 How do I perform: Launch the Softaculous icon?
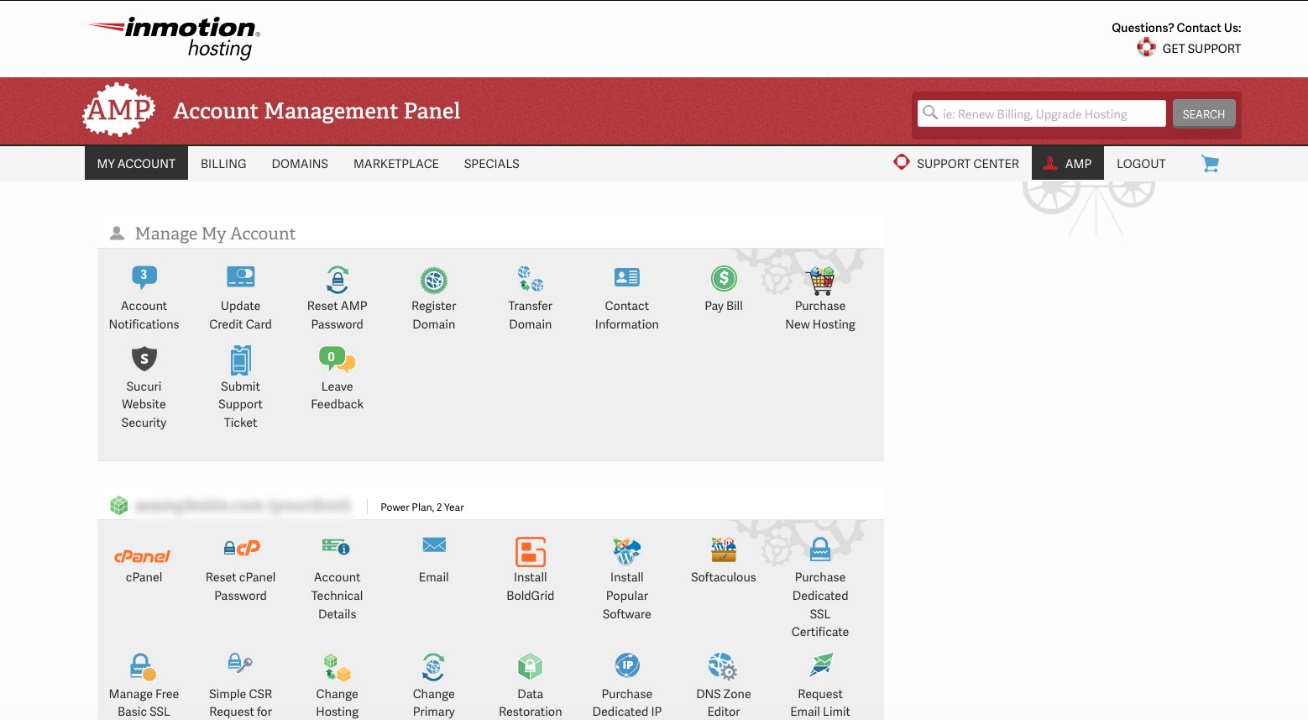coord(723,550)
